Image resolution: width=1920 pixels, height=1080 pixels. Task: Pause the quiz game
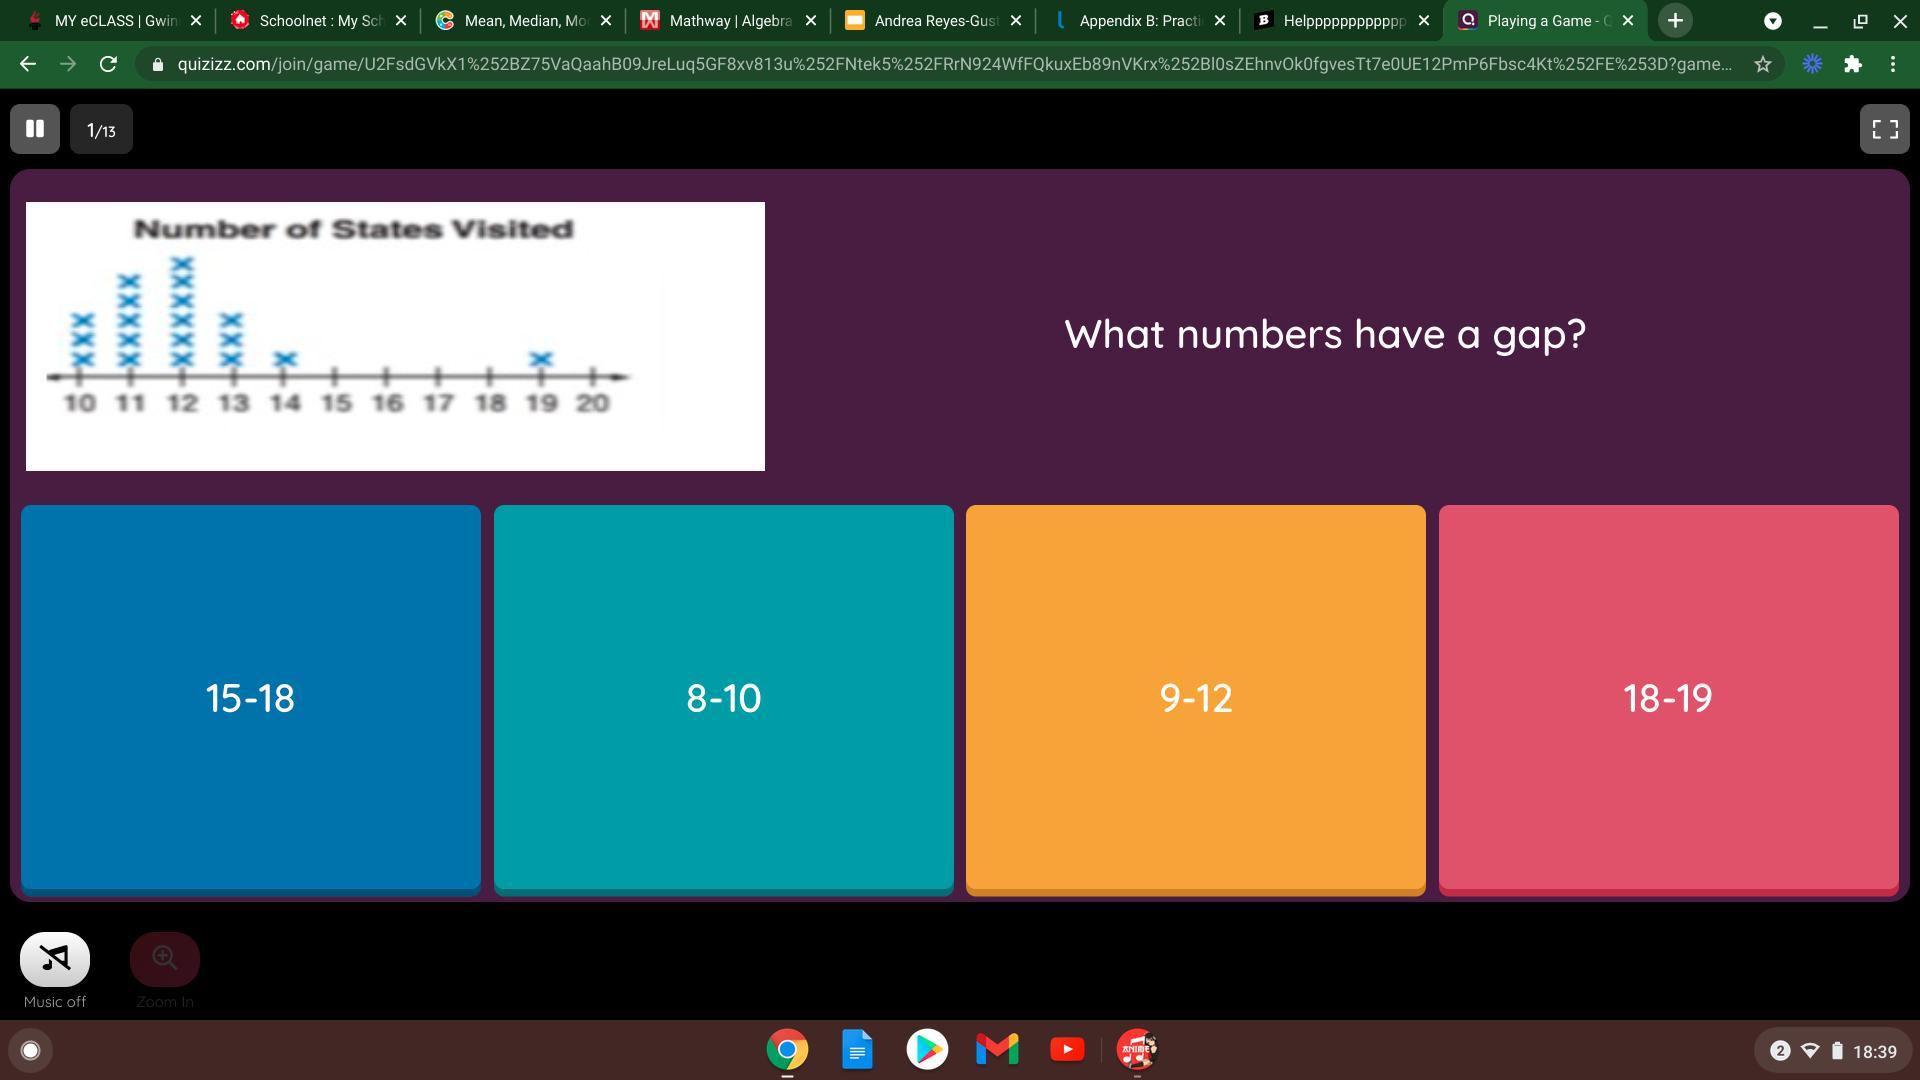(35, 129)
